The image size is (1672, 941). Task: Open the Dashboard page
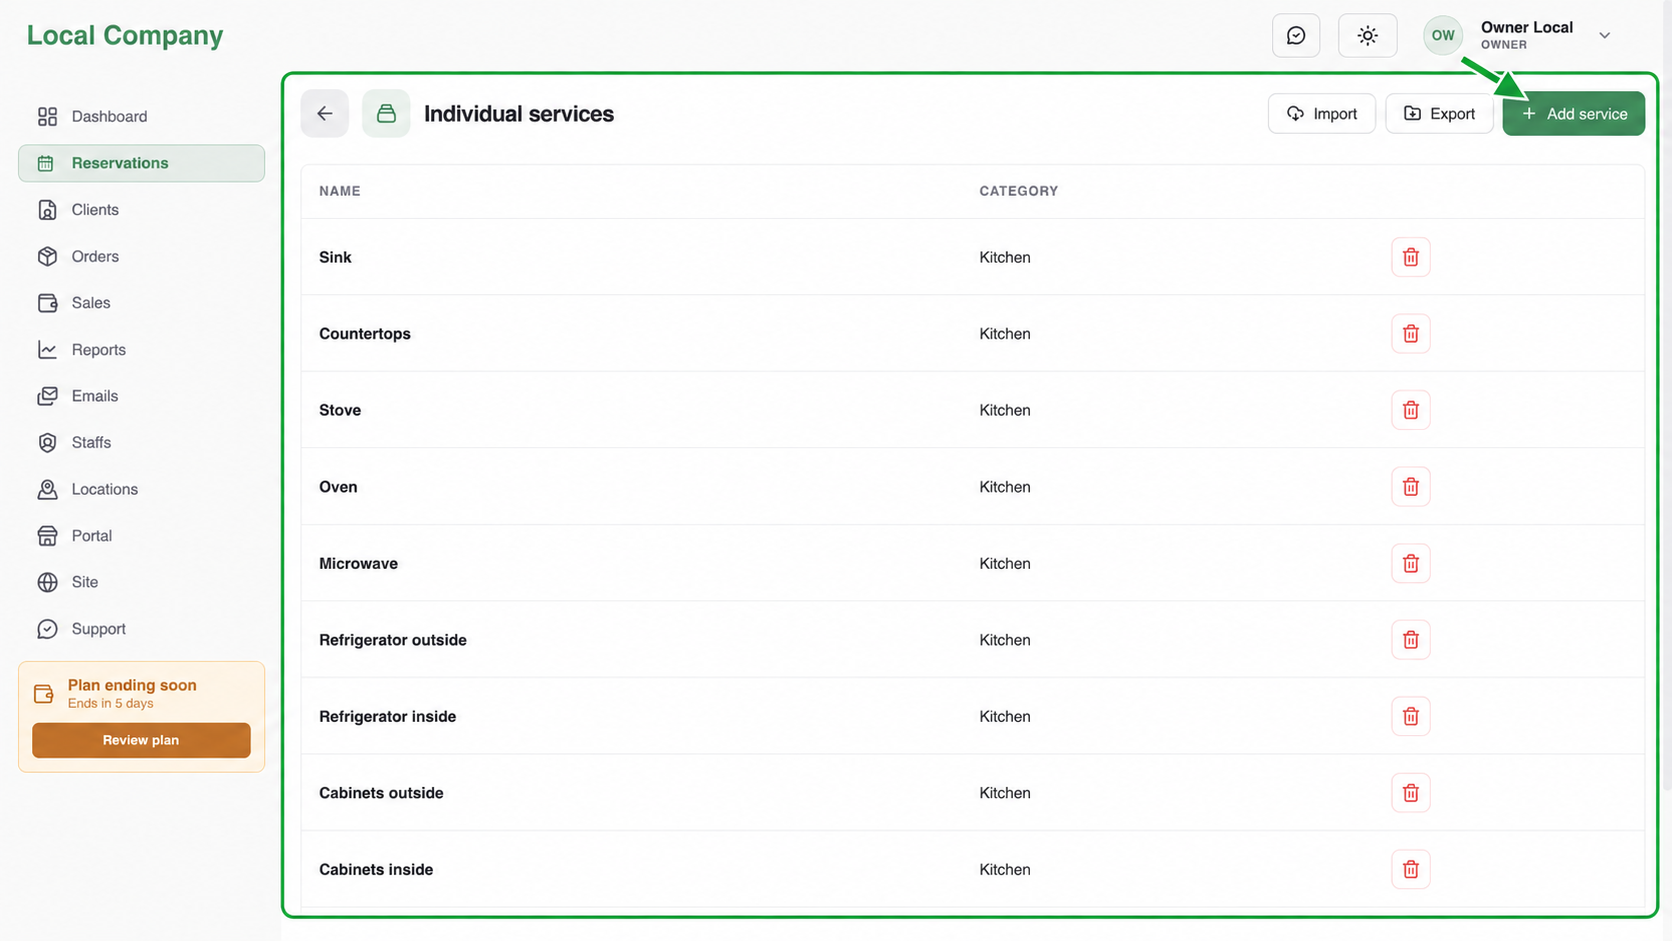pos(141,117)
